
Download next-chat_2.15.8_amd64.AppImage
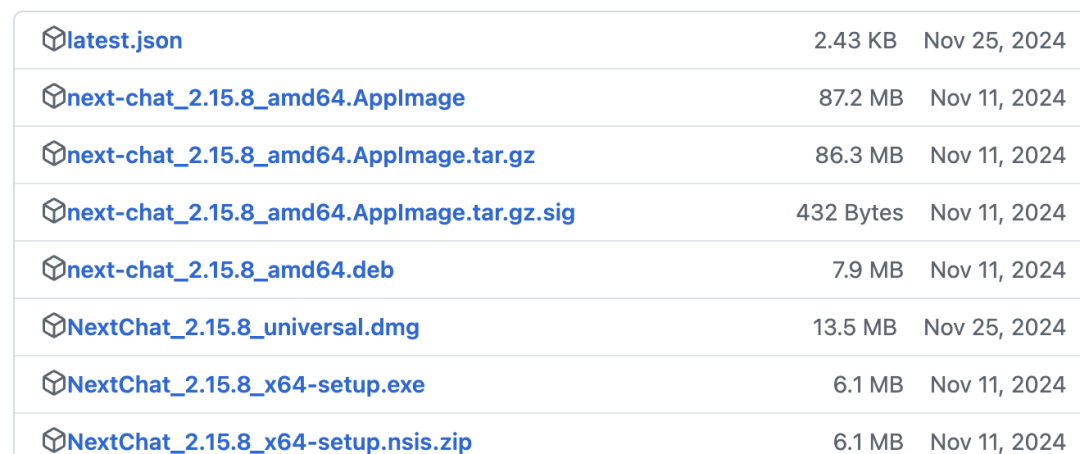[x=265, y=98]
